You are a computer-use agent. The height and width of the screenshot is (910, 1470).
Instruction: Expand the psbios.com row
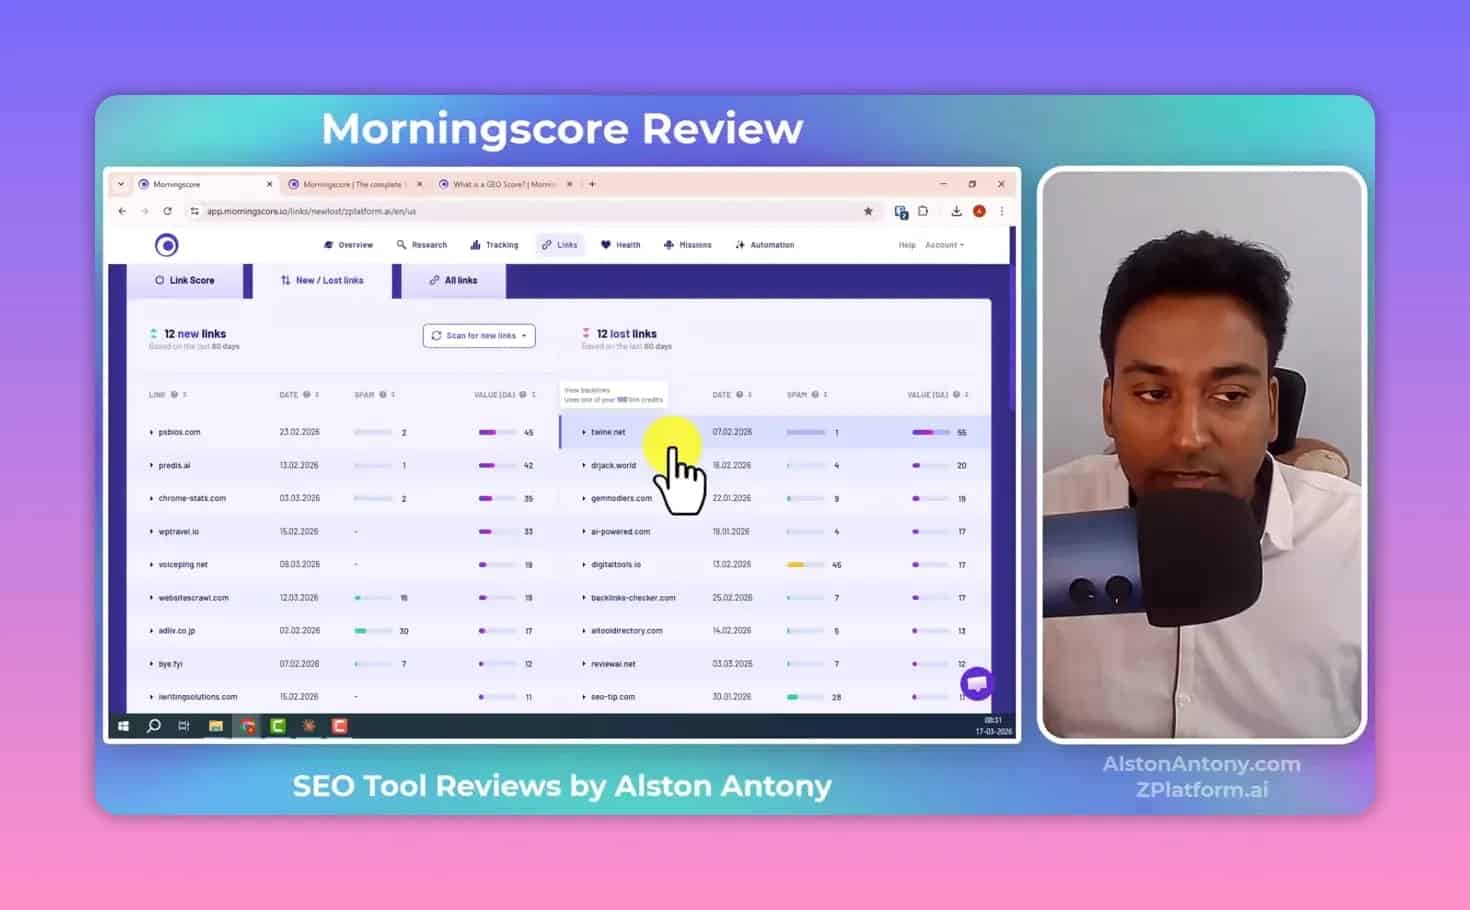pos(150,432)
